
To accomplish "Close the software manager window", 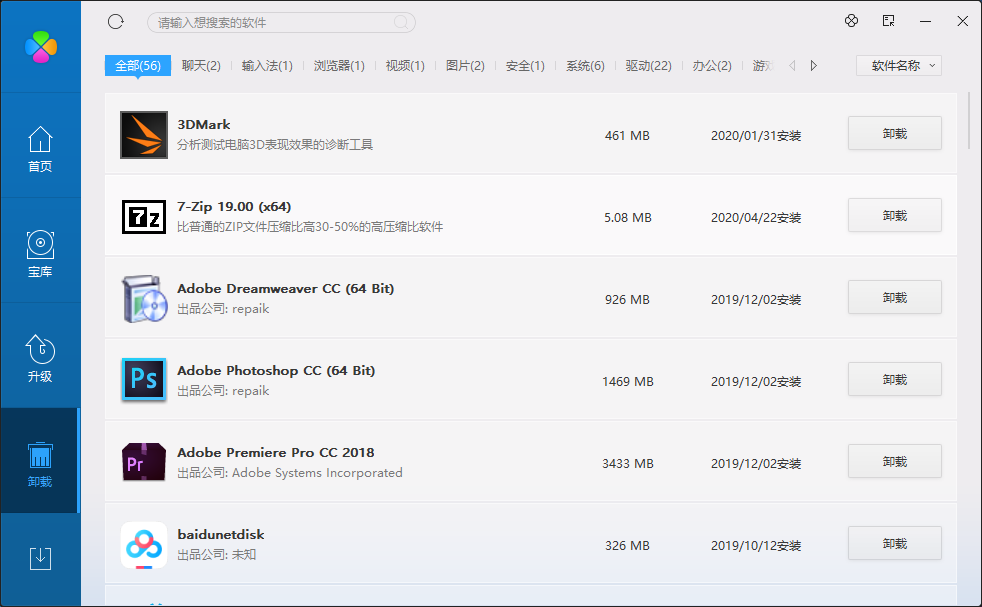I will (x=963, y=21).
